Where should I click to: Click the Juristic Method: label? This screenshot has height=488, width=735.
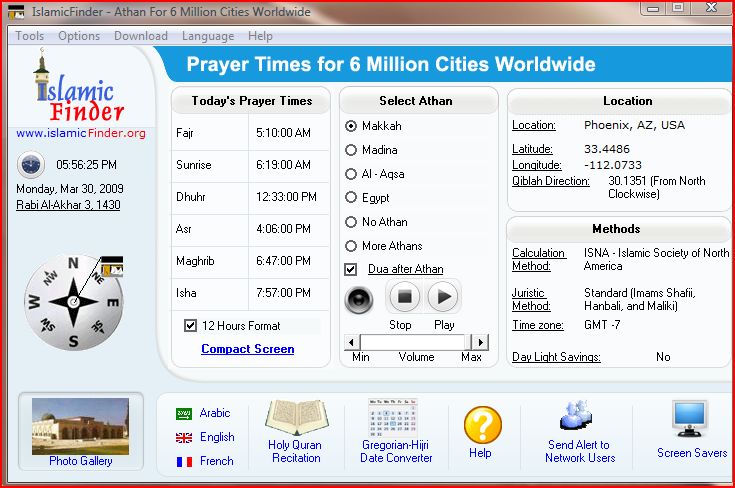pyautogui.click(x=531, y=299)
